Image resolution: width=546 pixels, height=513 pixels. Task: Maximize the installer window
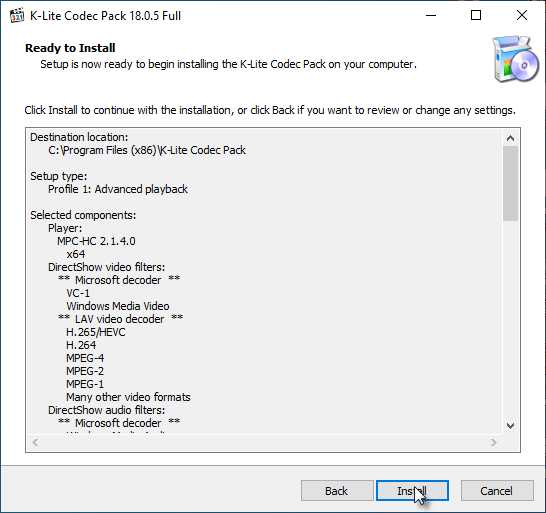tap(476, 15)
